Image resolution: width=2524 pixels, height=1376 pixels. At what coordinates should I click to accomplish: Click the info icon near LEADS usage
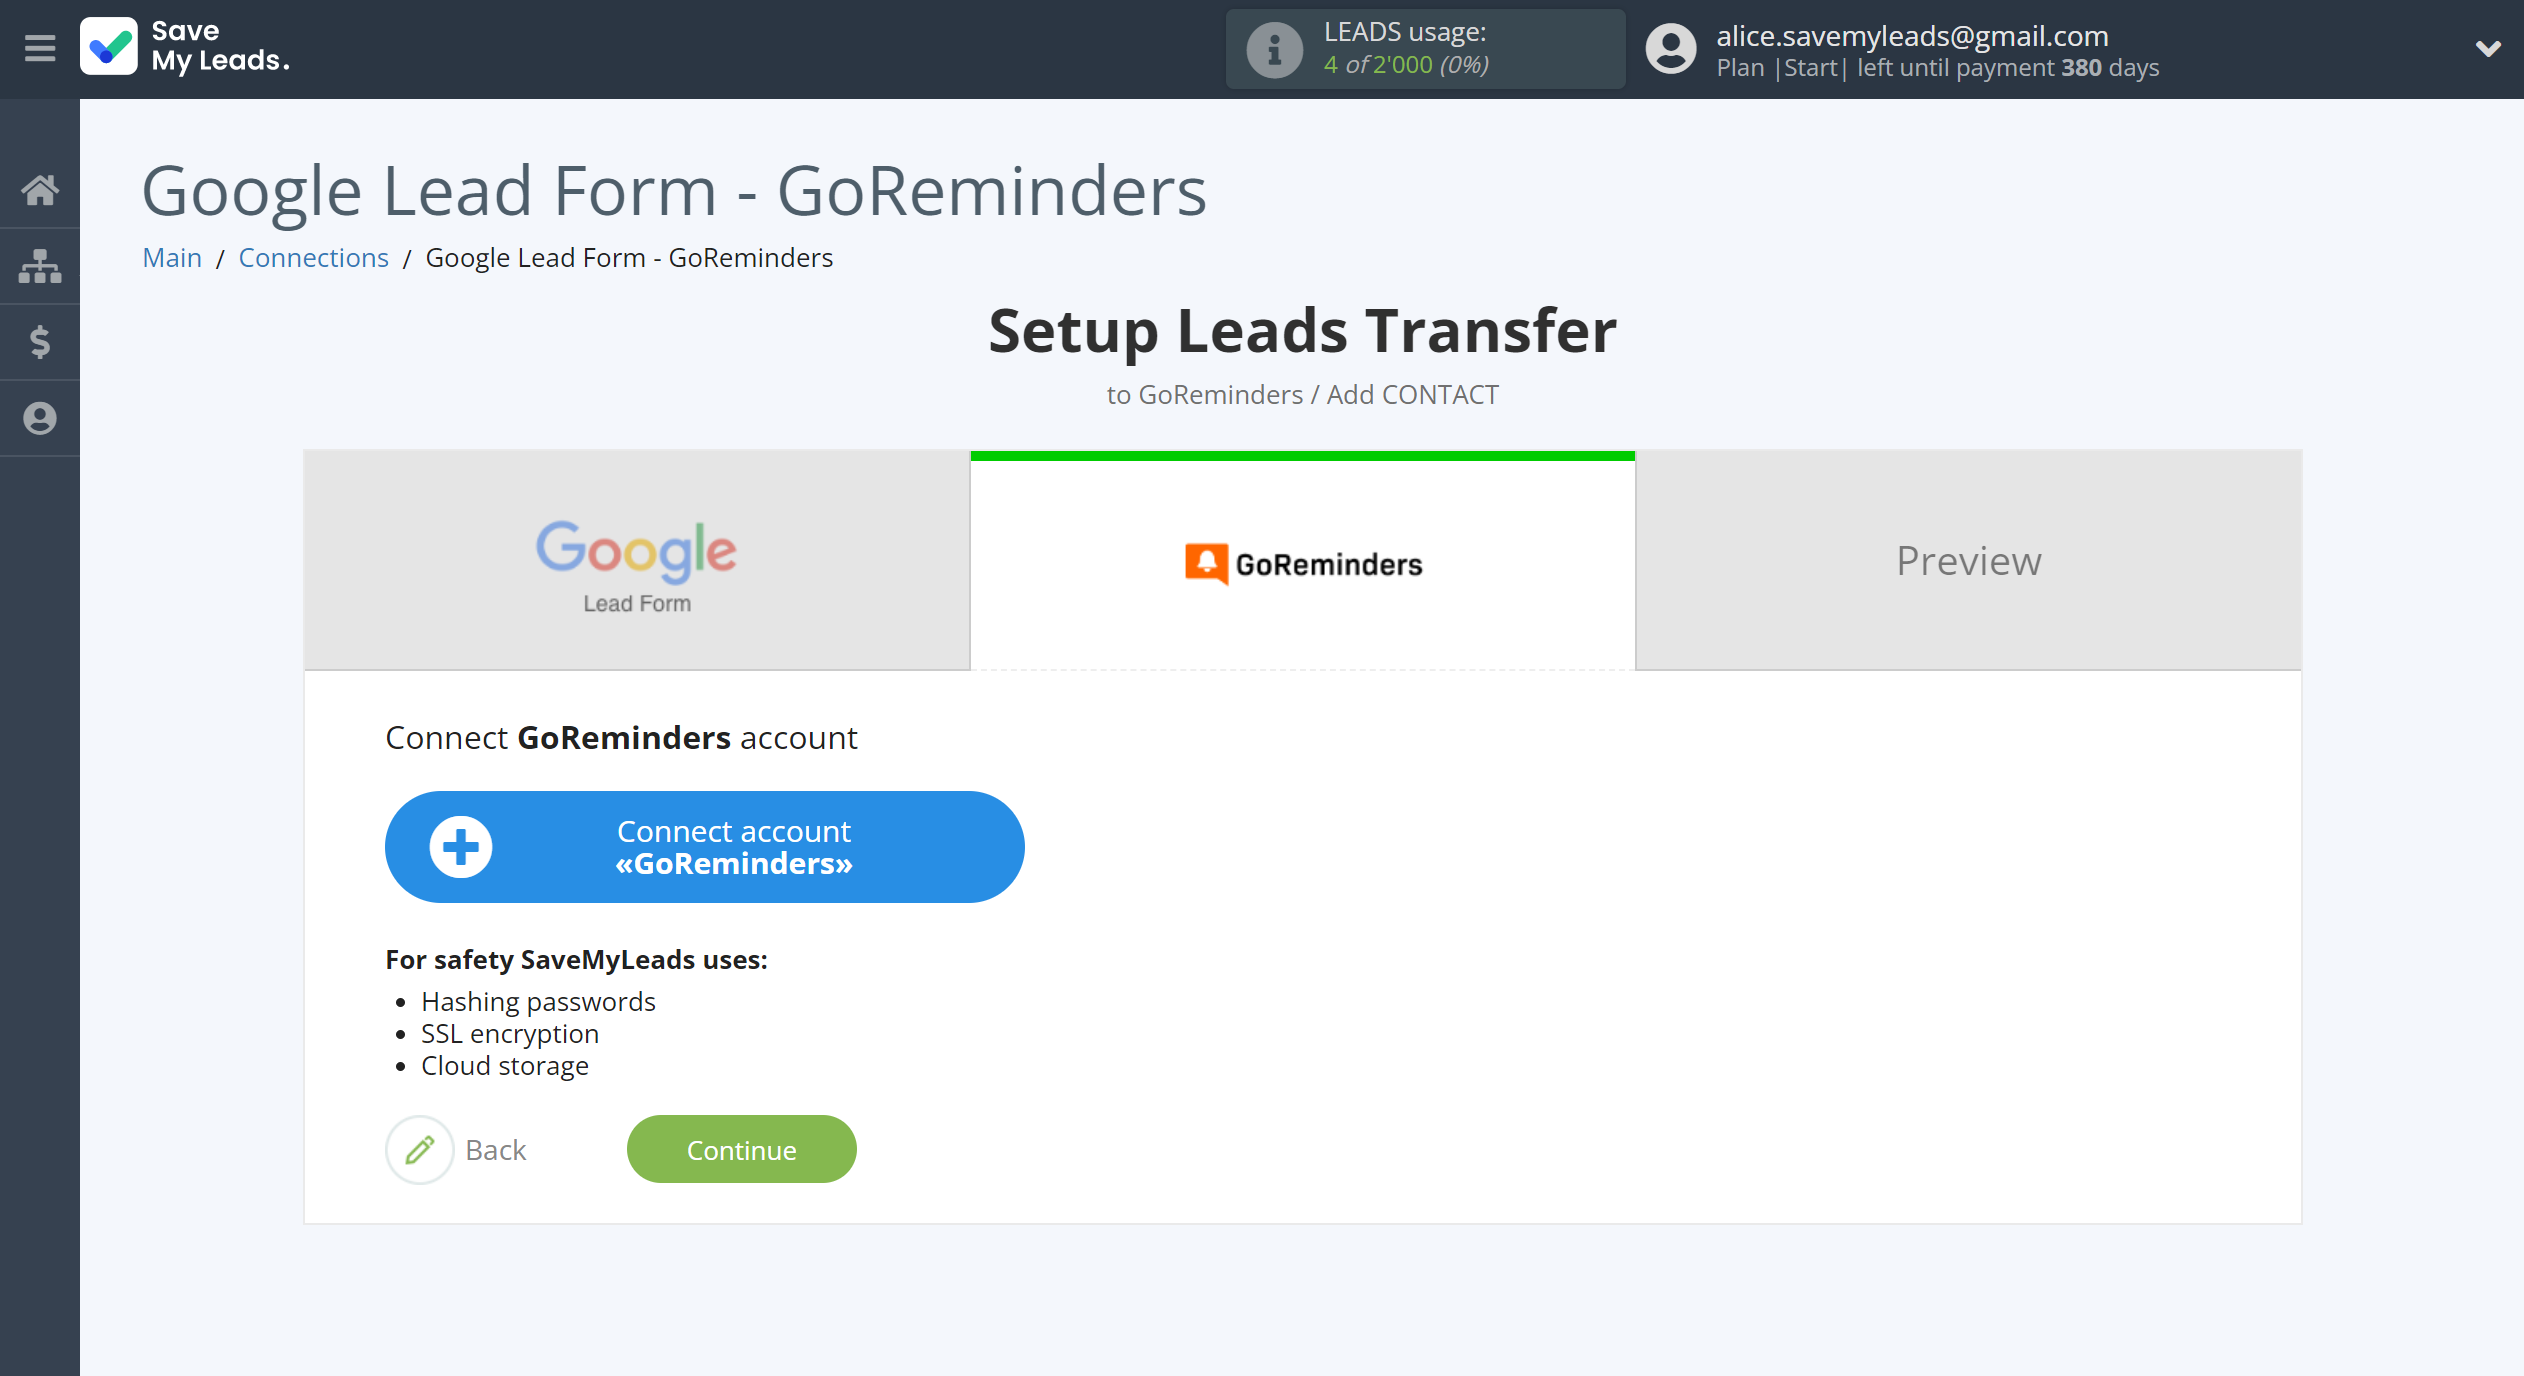pyautogui.click(x=1270, y=47)
